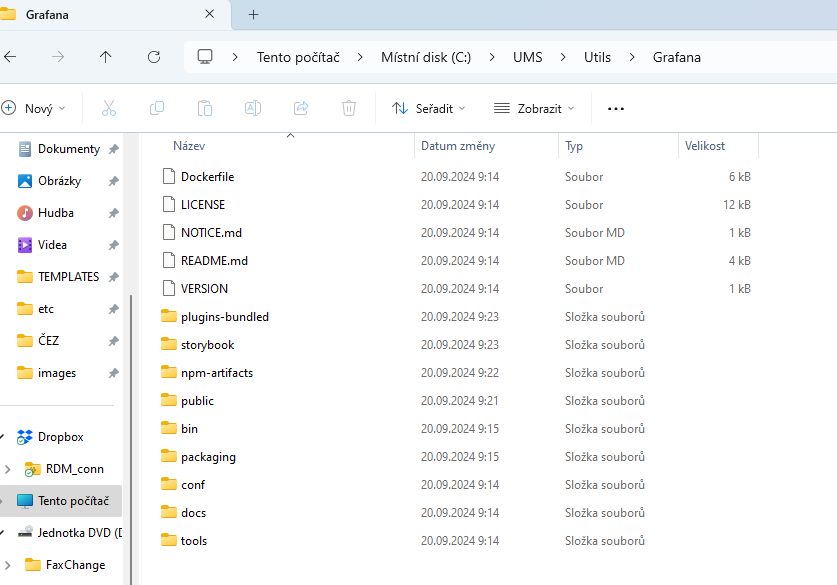837x585 pixels.
Task: Click the Paste clipboard icon
Action: pos(205,108)
